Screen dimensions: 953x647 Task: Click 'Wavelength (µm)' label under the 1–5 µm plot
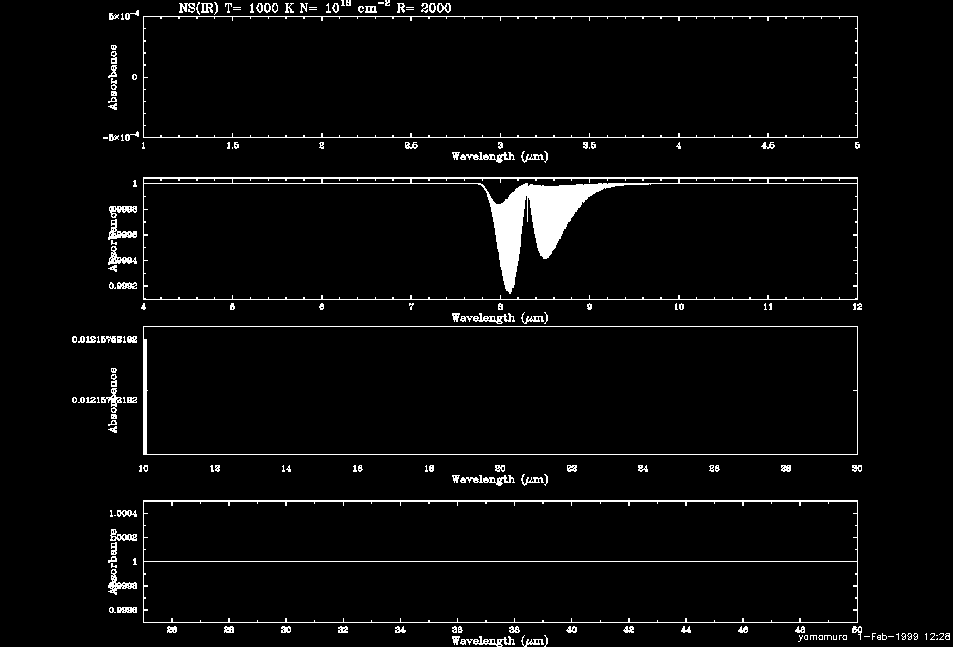[500, 156]
